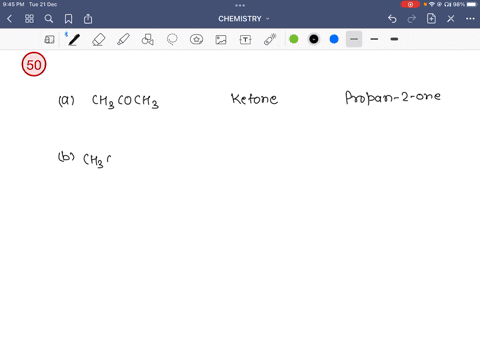
Task: Choose the blue pen color
Action: (x=334, y=39)
